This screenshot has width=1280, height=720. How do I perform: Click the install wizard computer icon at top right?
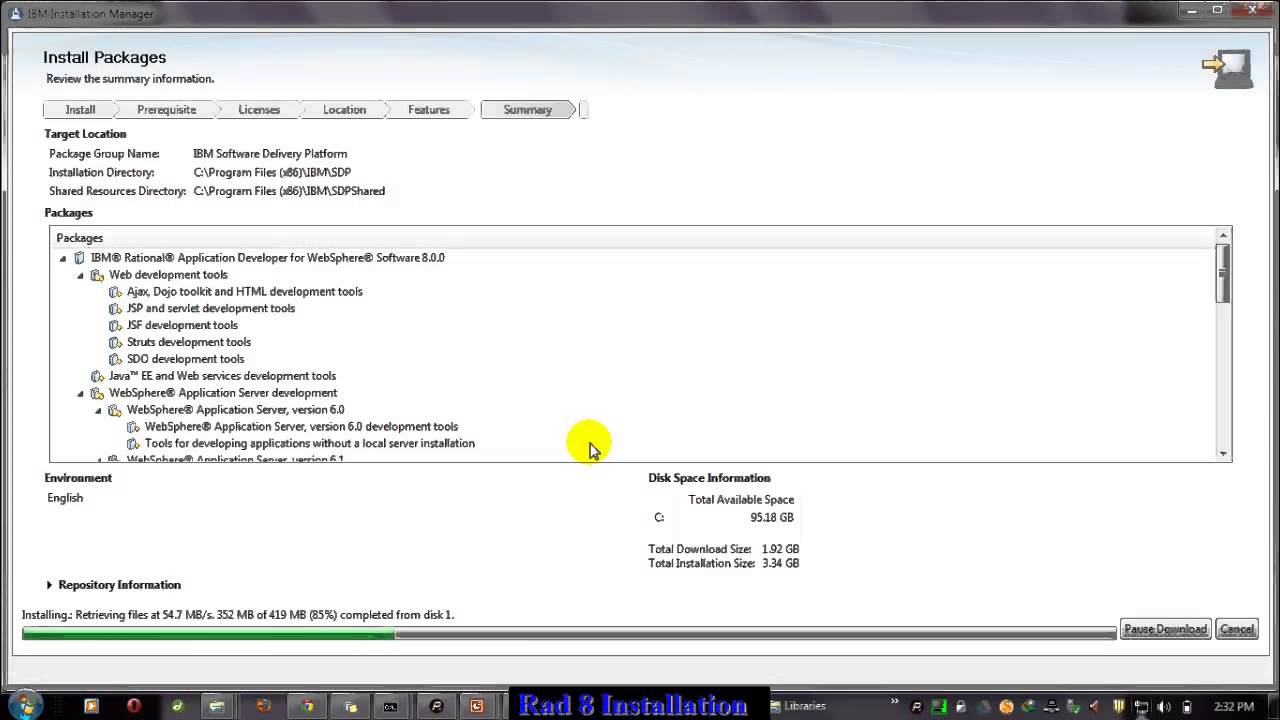point(1228,69)
